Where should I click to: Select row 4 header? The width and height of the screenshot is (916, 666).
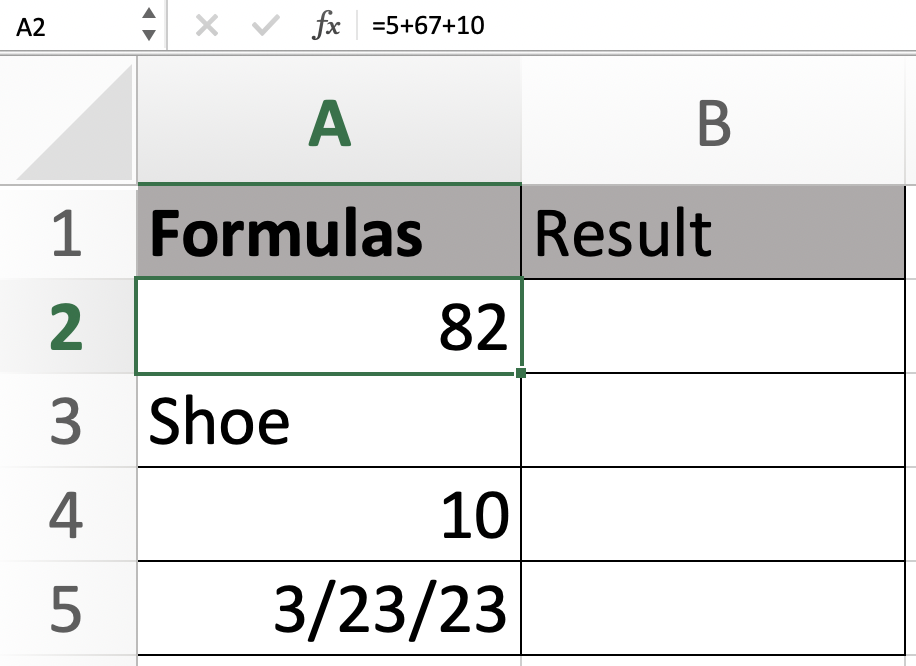(66, 515)
